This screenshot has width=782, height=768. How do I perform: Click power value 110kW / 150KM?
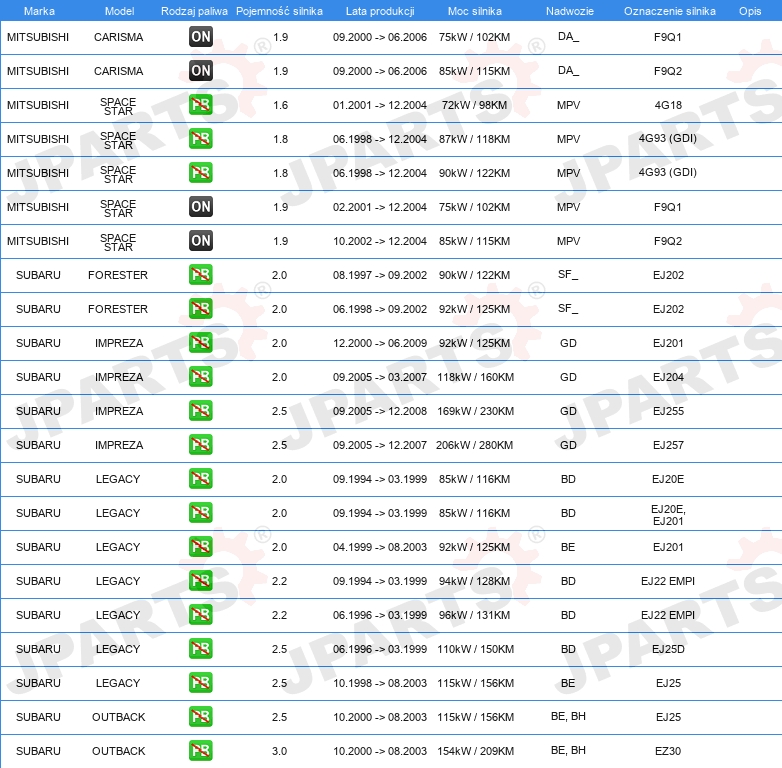[475, 649]
